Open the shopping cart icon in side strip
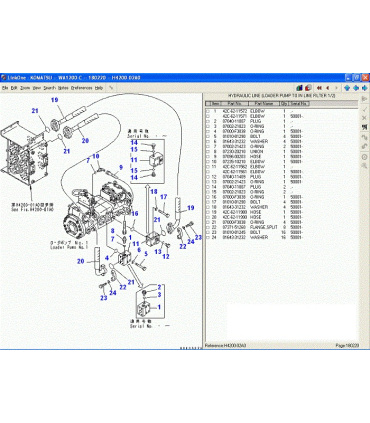370x423 pixels. (364, 127)
